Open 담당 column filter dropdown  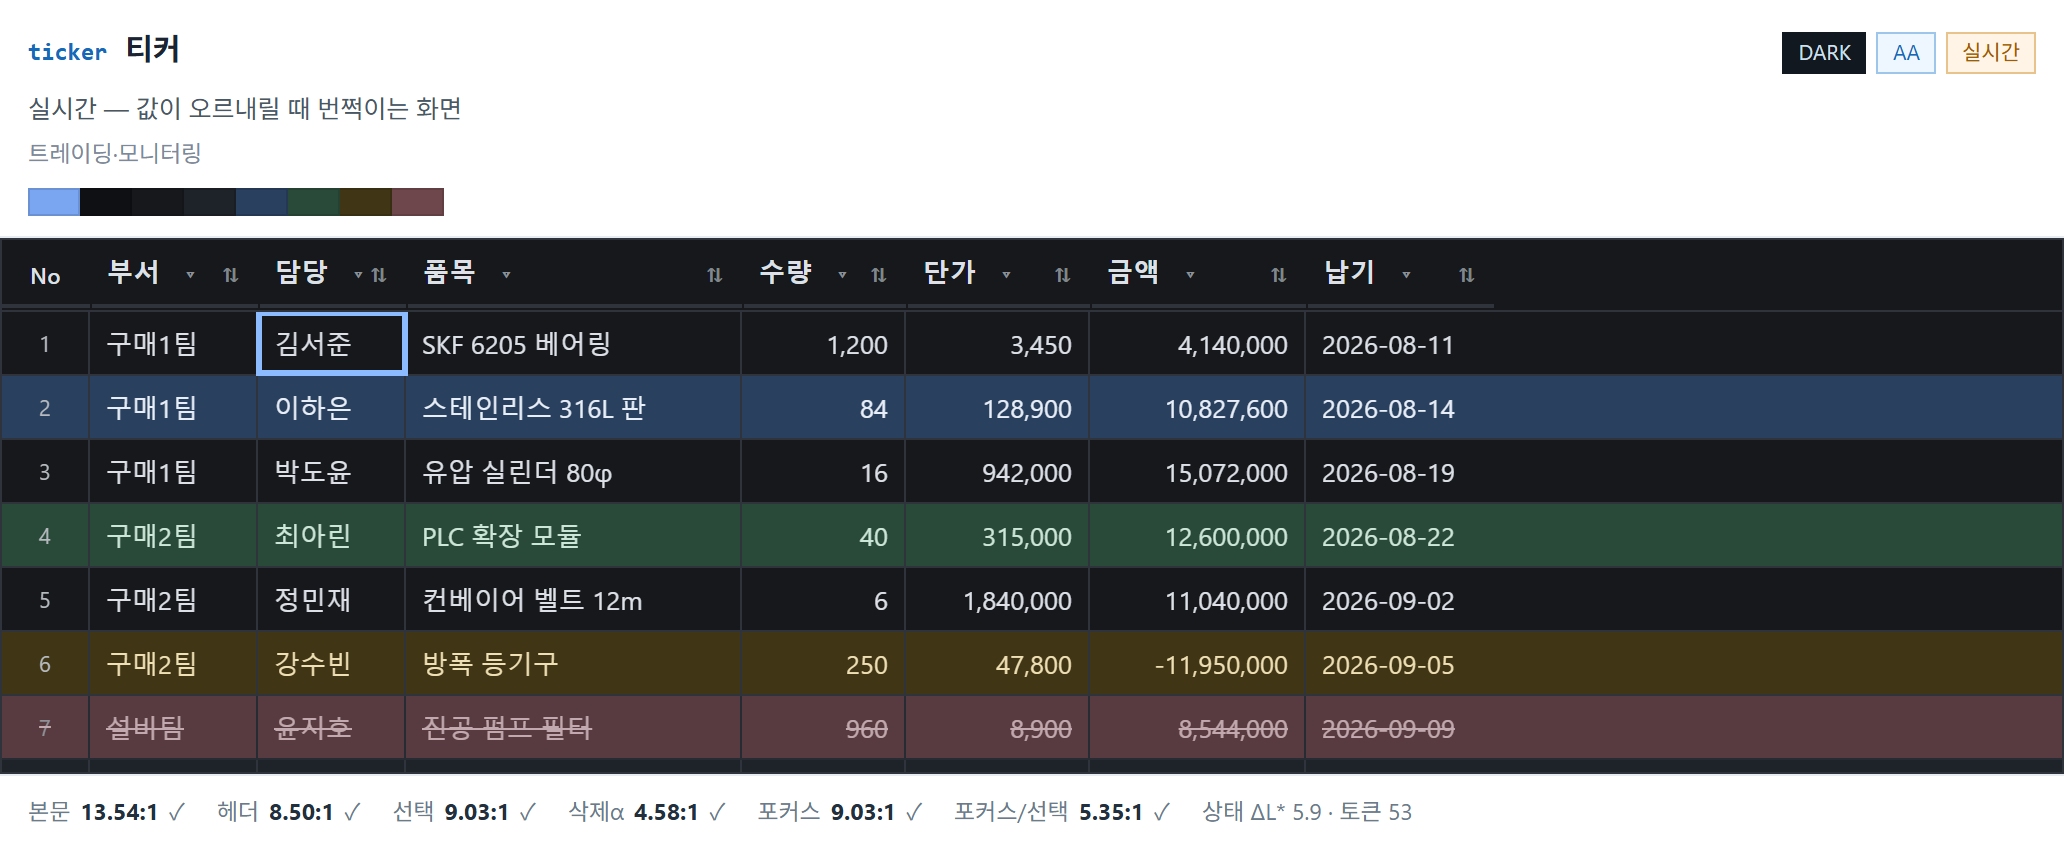point(359,275)
